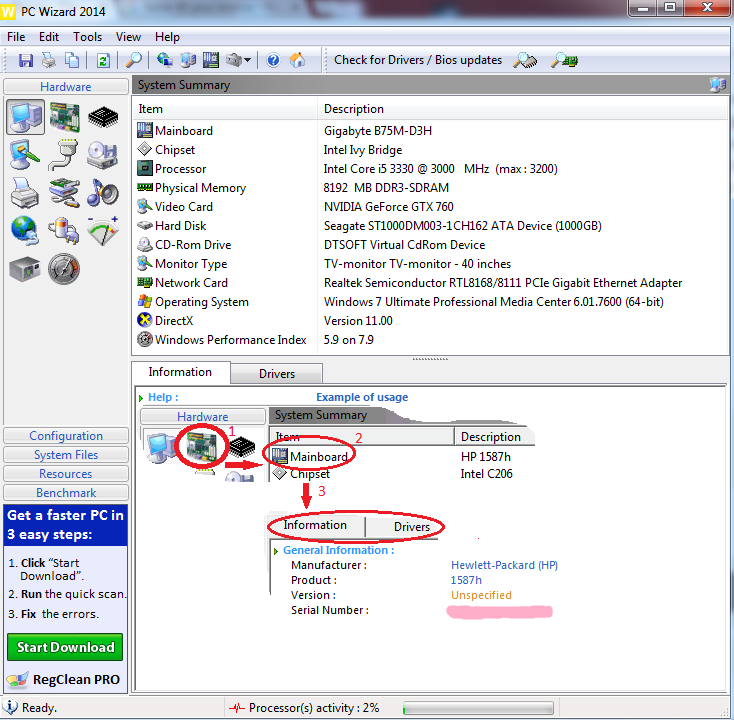Click the Help question mark icon

pos(273,60)
